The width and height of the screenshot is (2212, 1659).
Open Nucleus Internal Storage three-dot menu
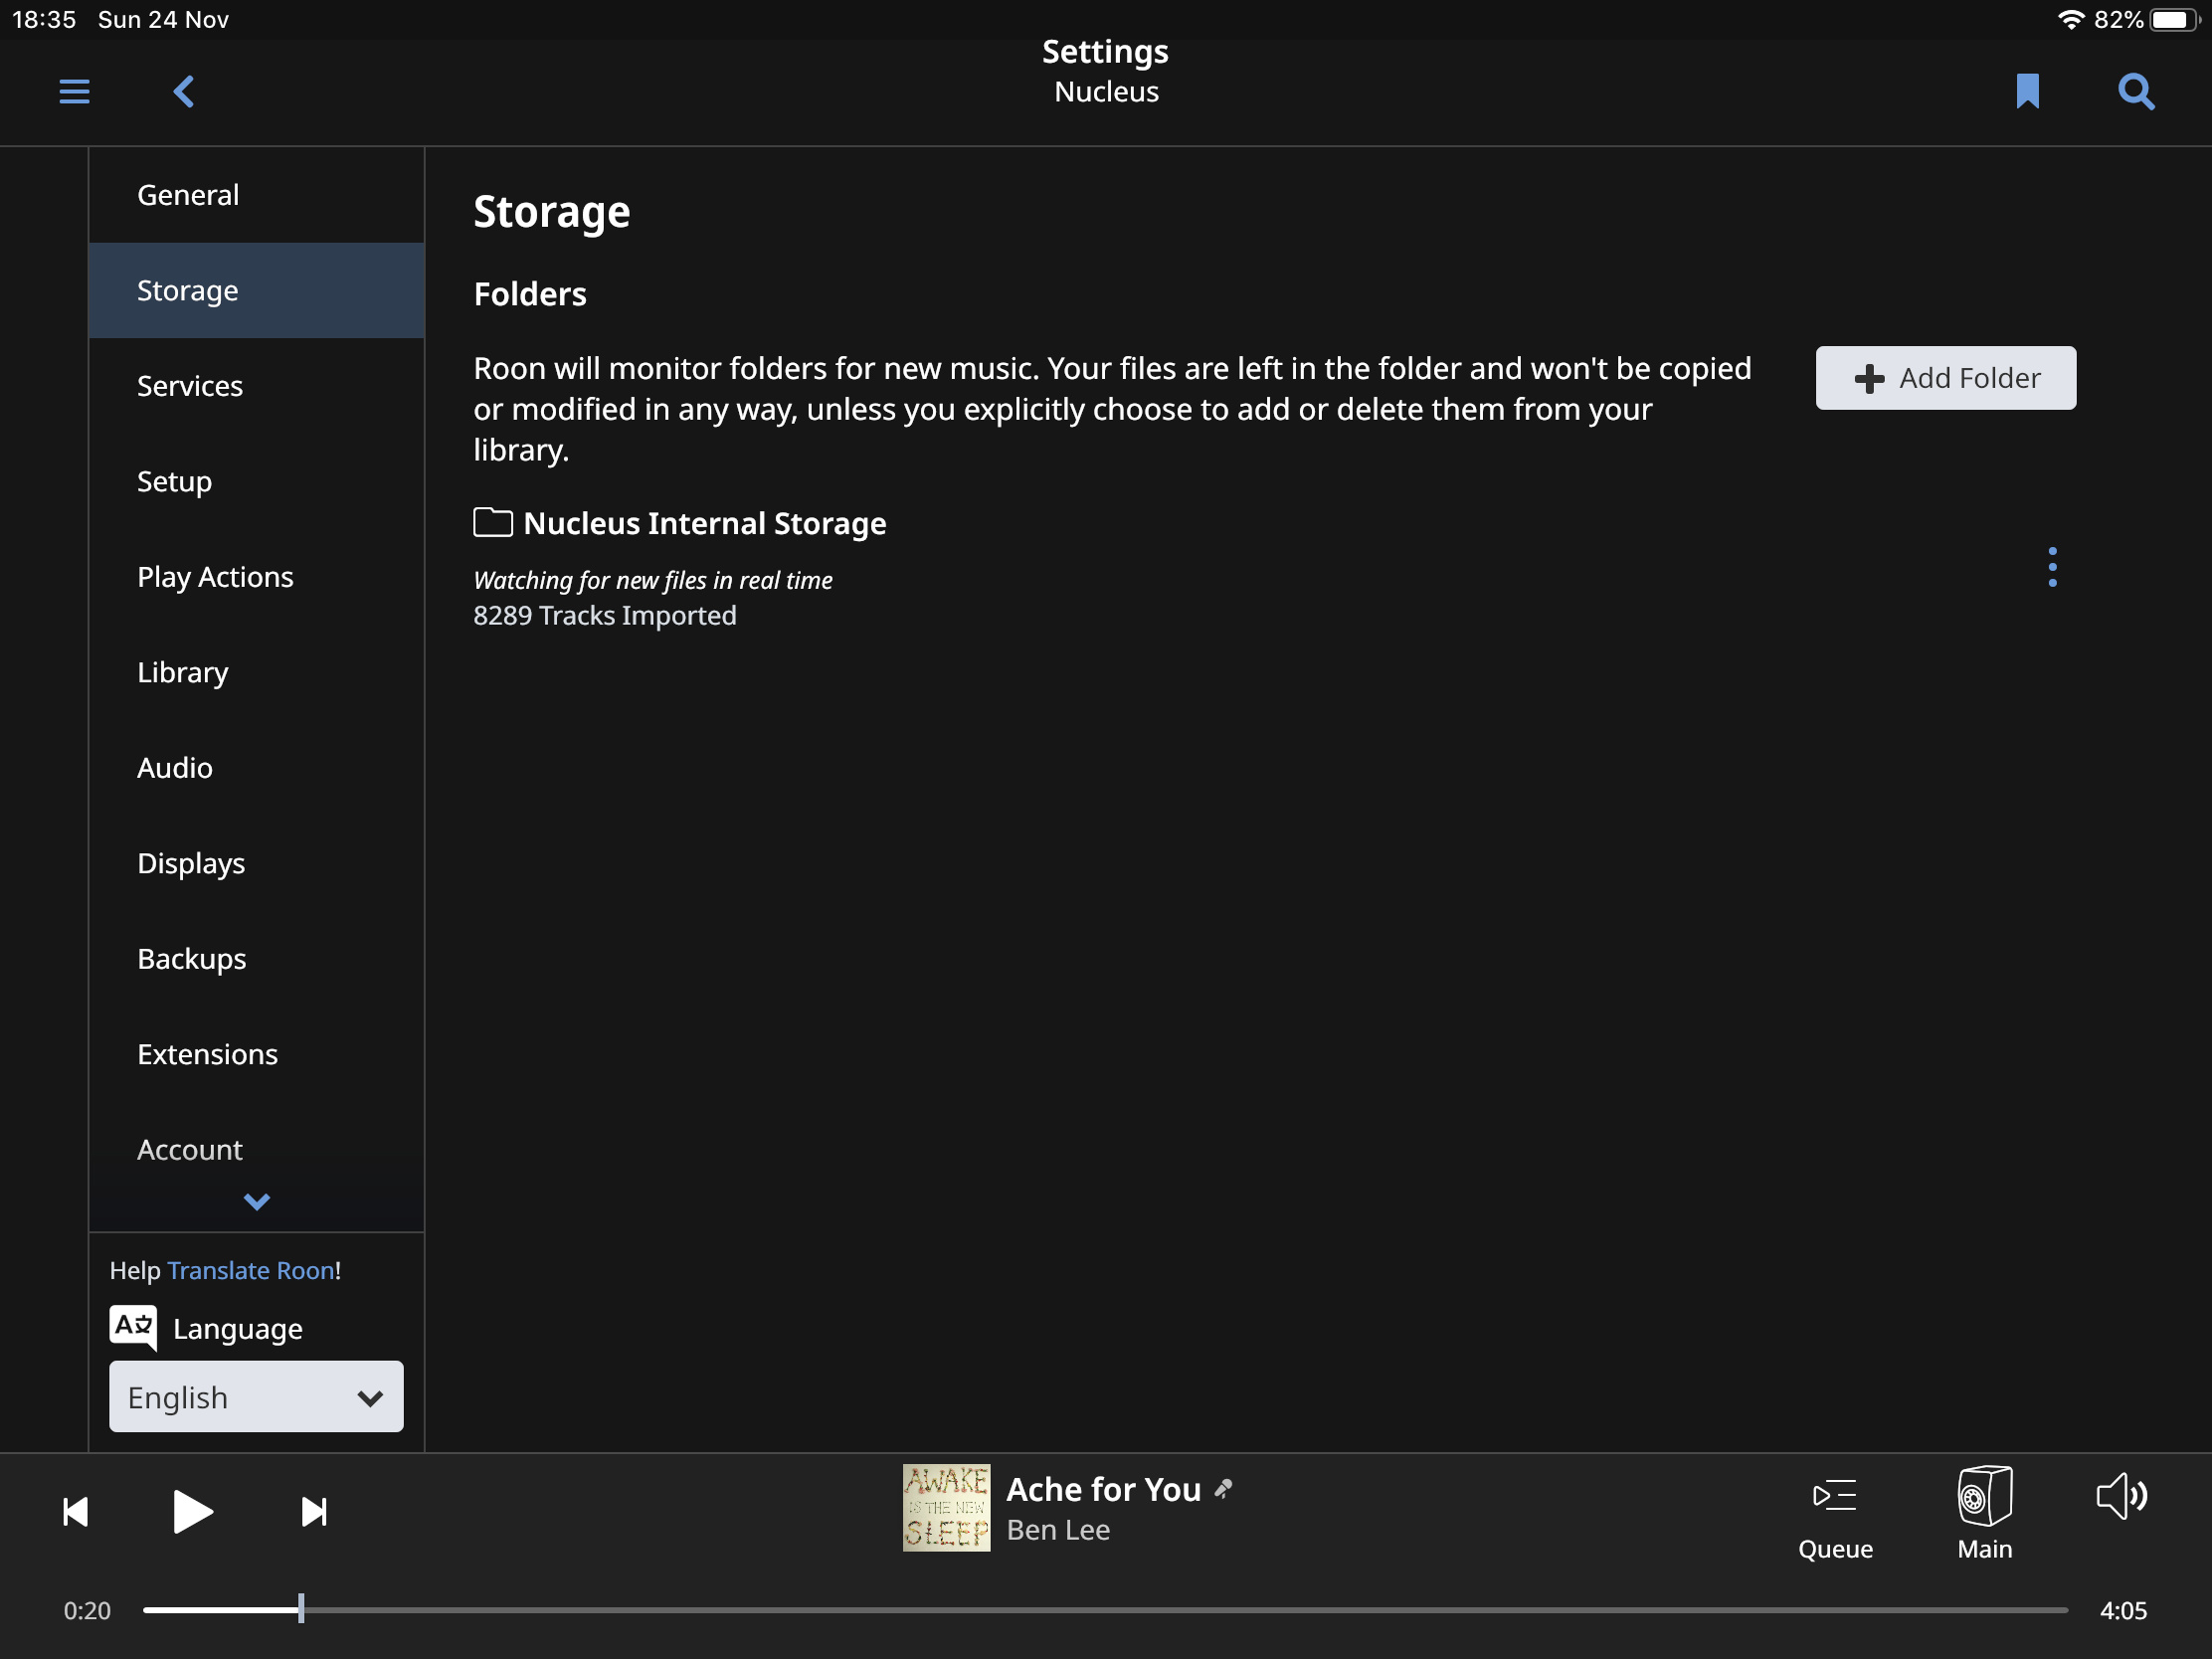click(2052, 567)
